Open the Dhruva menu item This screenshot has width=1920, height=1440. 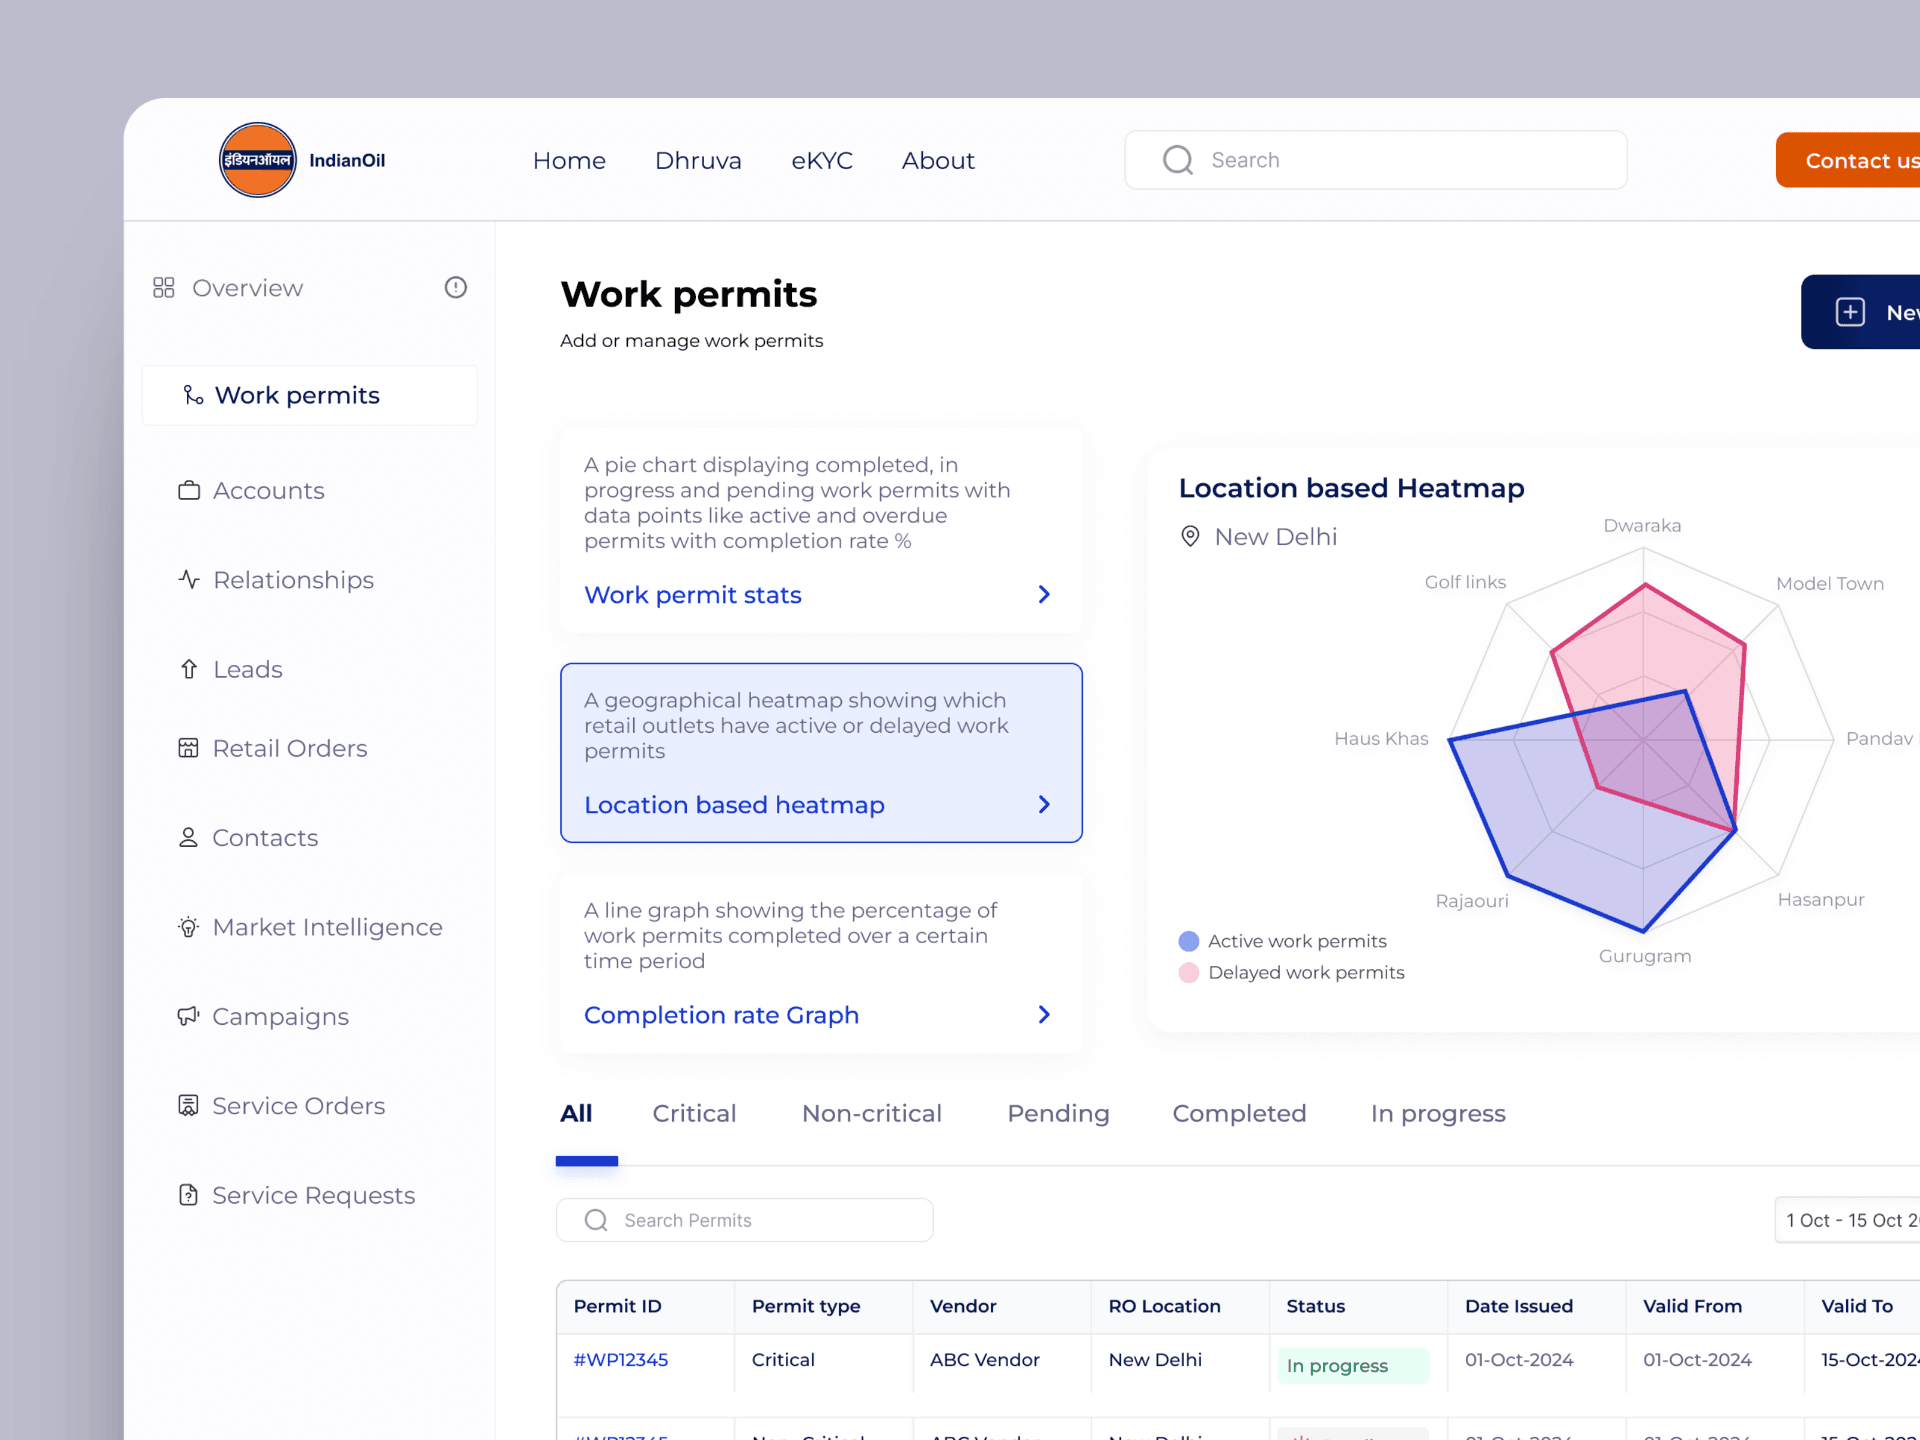tap(698, 160)
